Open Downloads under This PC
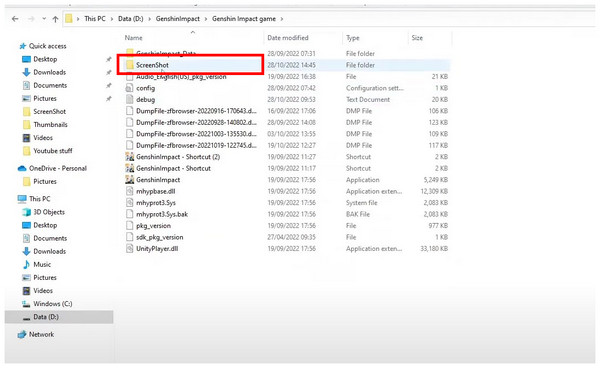 (x=44, y=251)
